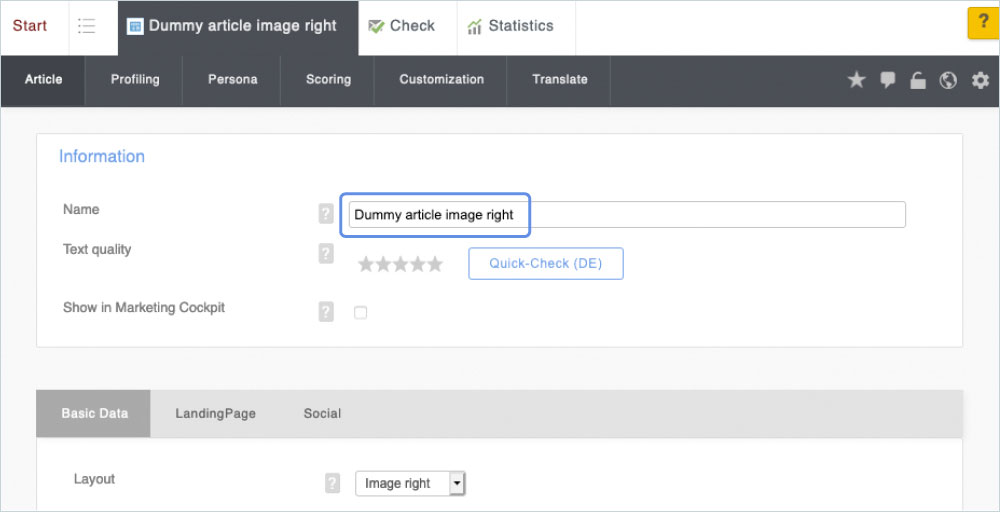Open the Layout dropdown showing Image right
The height and width of the screenshot is (512, 1000).
pos(410,483)
